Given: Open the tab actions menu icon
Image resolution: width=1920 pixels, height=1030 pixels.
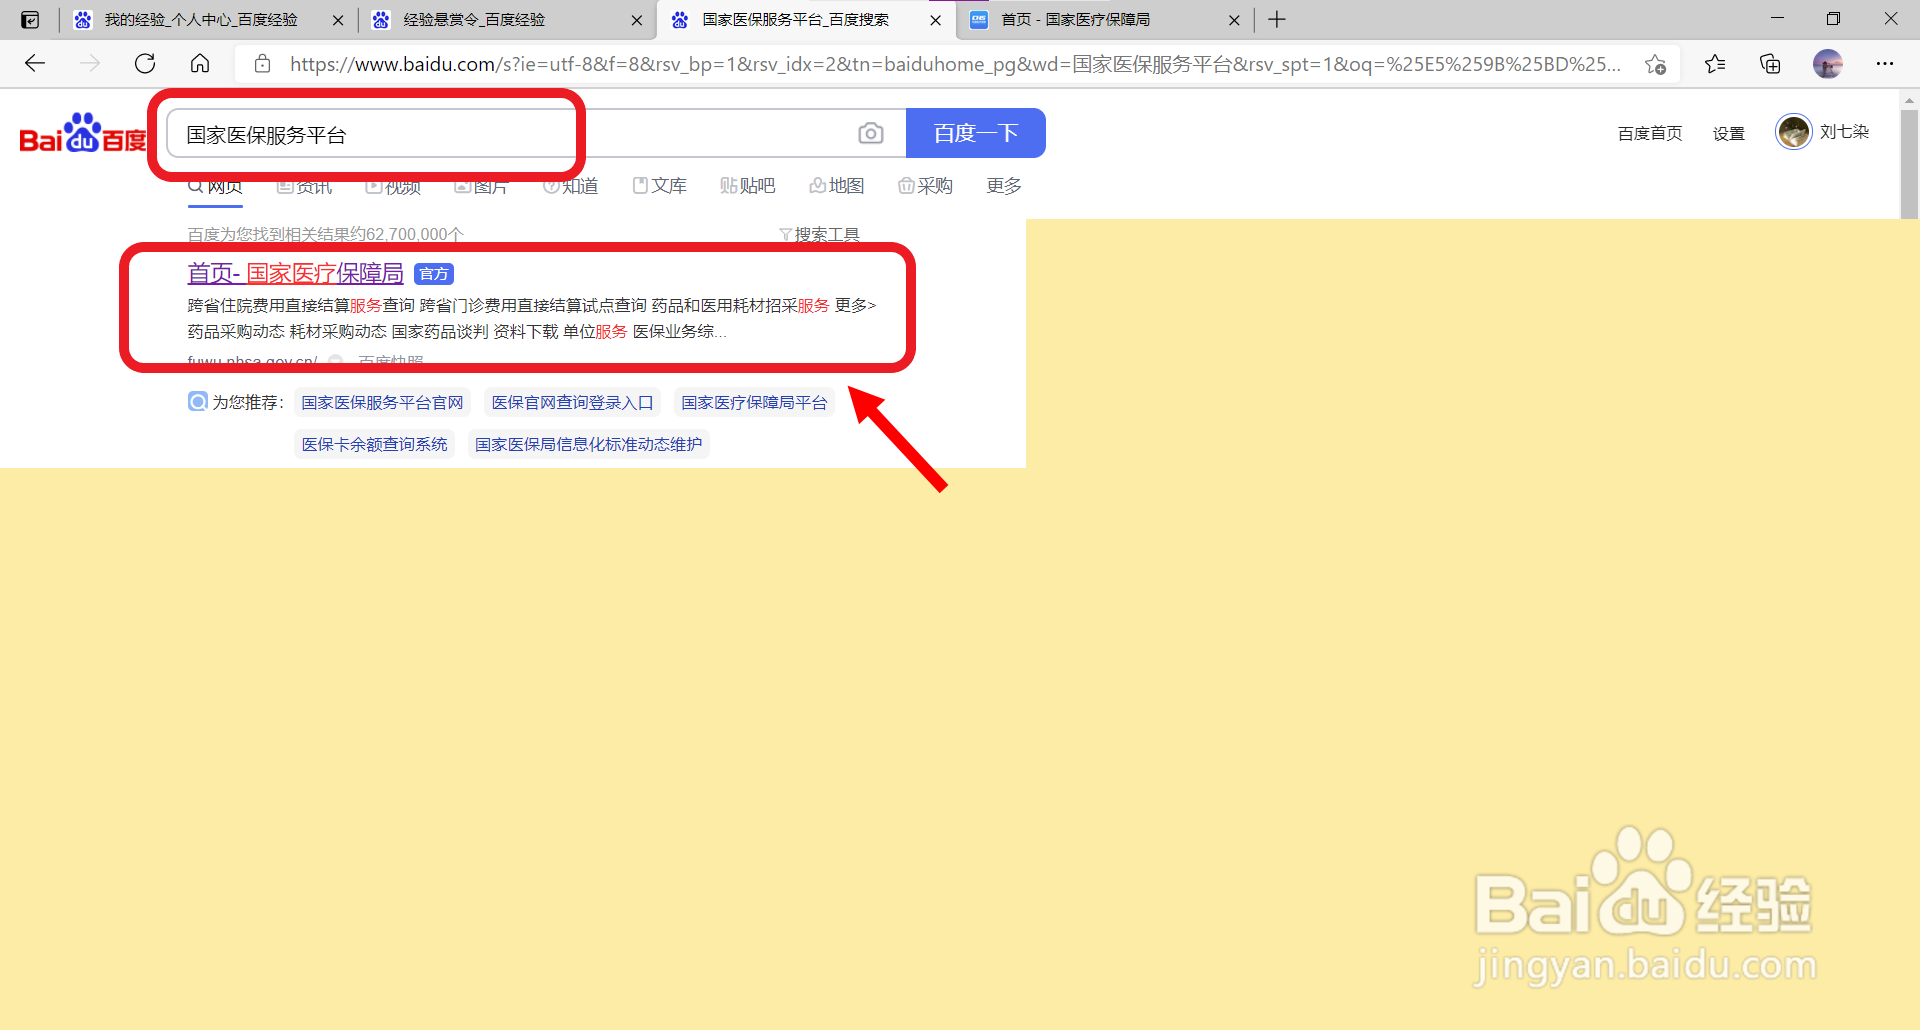Looking at the screenshot, I should coord(30,20).
